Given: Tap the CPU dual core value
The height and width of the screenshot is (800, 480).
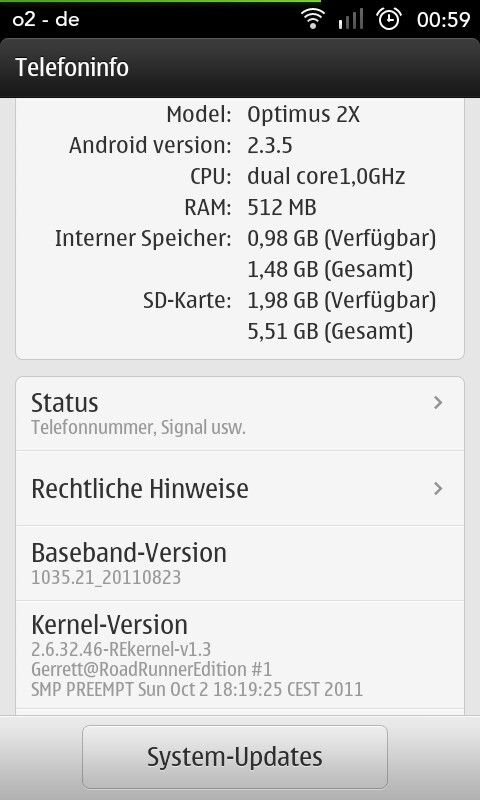Looking at the screenshot, I should tap(326, 177).
